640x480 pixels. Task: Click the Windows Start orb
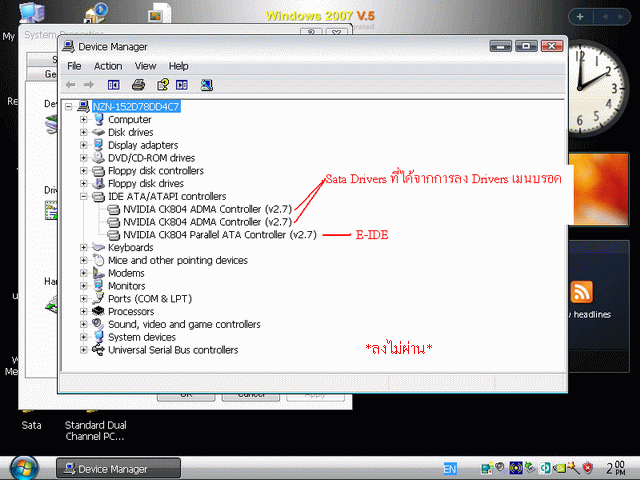(24, 468)
